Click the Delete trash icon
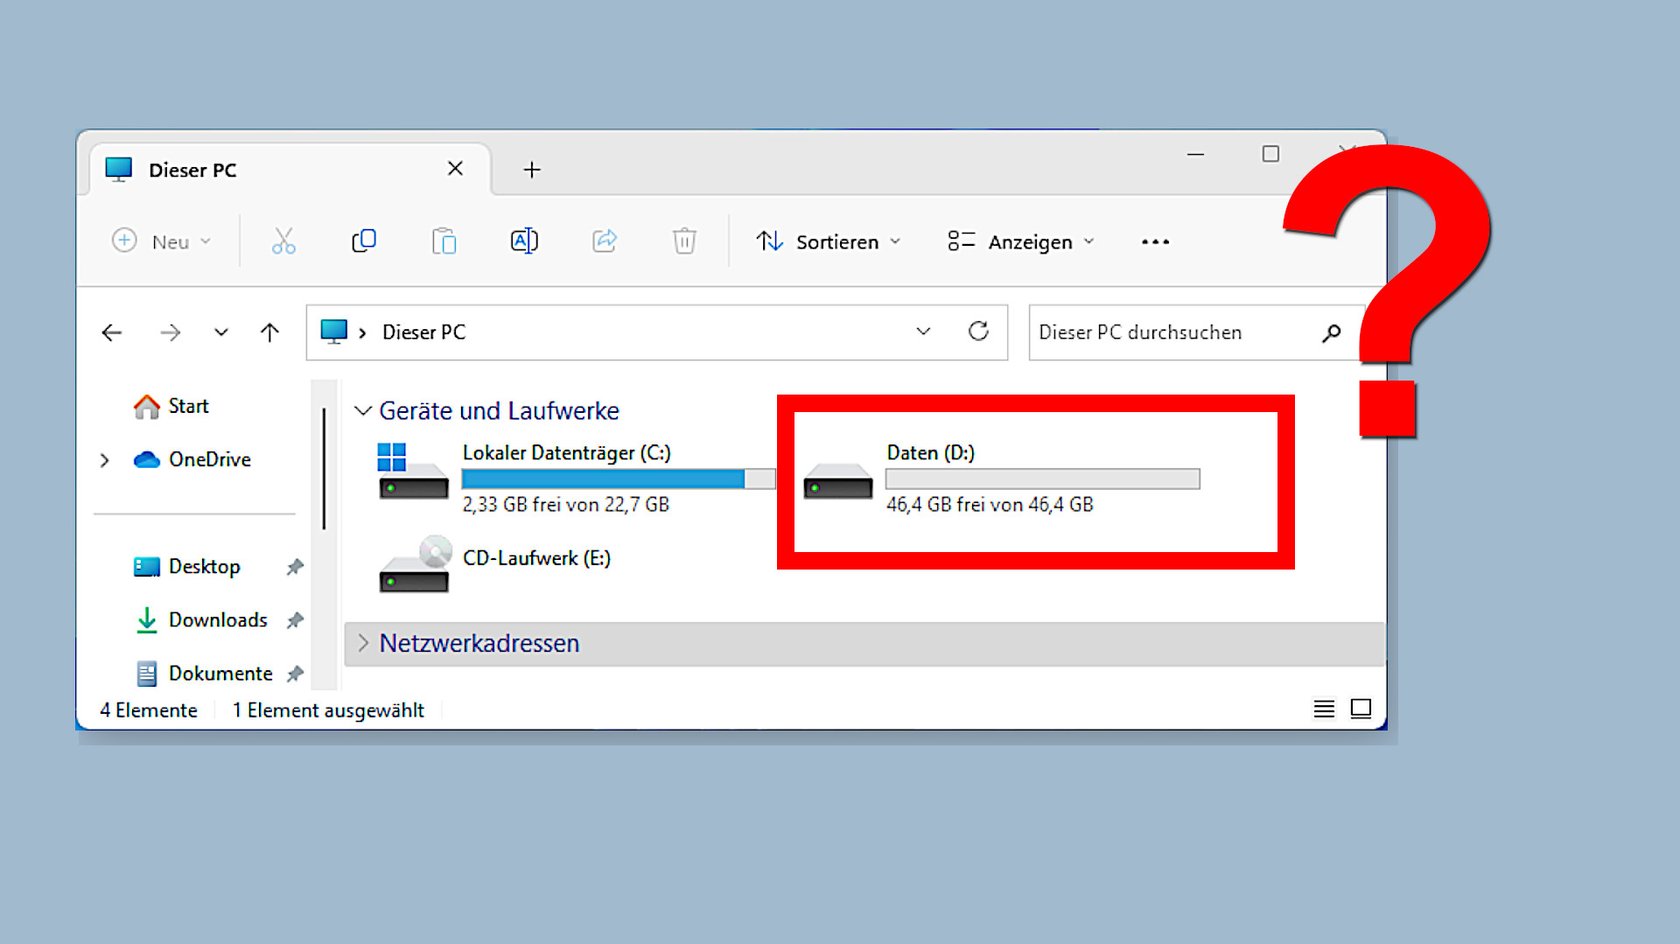1680x944 pixels. (684, 241)
